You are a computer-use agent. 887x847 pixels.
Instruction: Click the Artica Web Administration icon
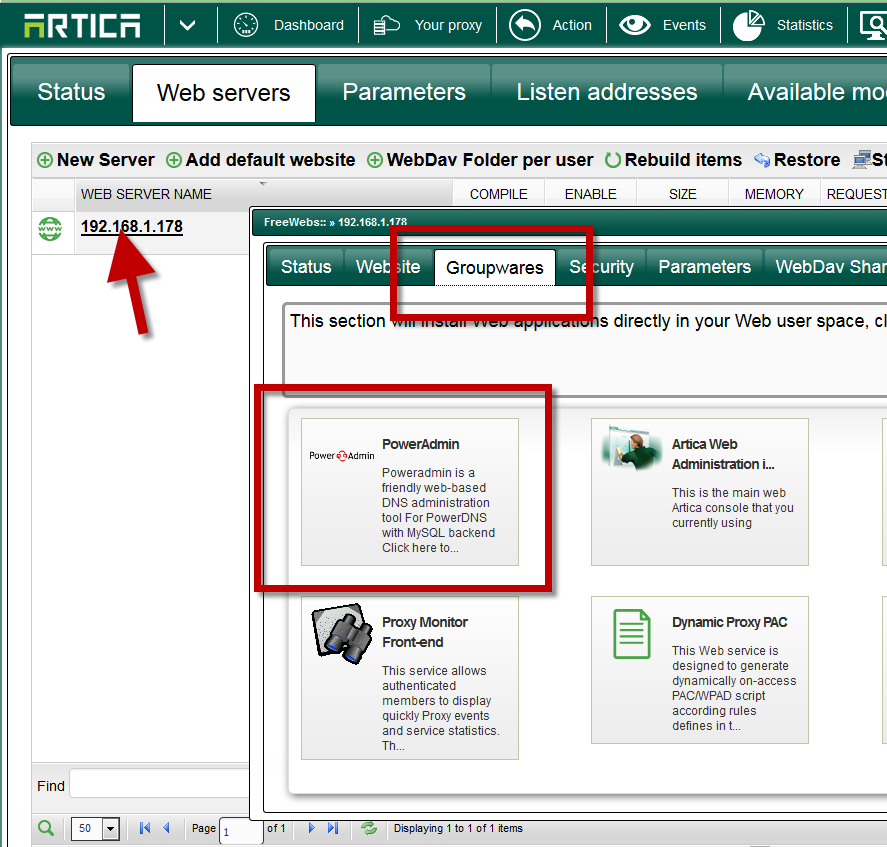coord(631,448)
